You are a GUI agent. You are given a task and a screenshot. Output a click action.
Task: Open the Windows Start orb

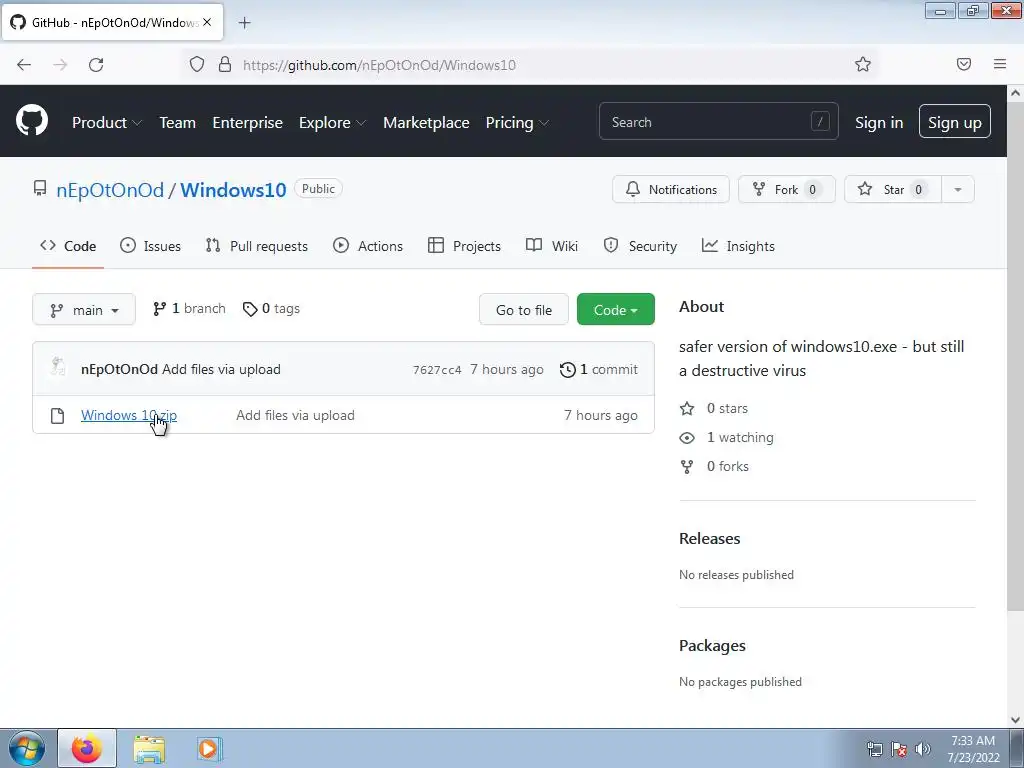[x=27, y=748]
